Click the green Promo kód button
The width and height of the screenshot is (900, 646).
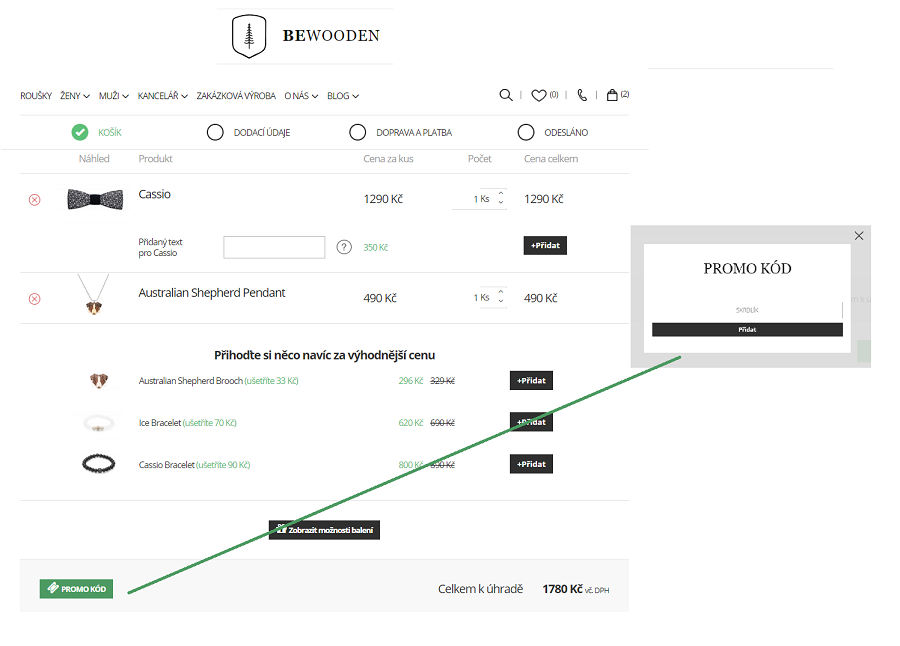(x=76, y=589)
